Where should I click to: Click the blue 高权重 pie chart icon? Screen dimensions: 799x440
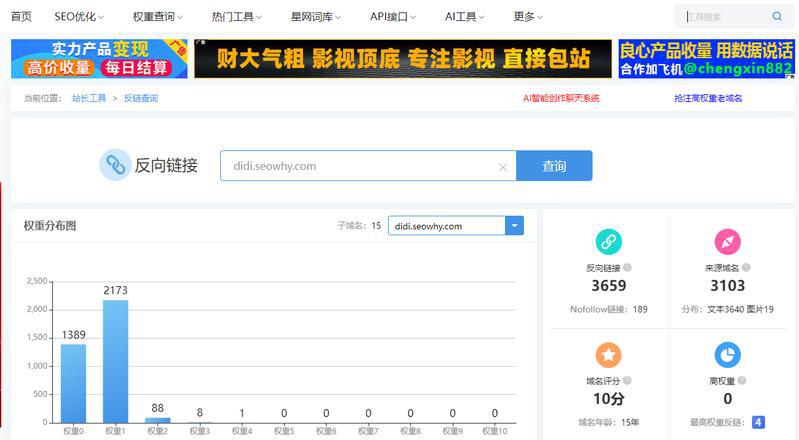(x=727, y=355)
